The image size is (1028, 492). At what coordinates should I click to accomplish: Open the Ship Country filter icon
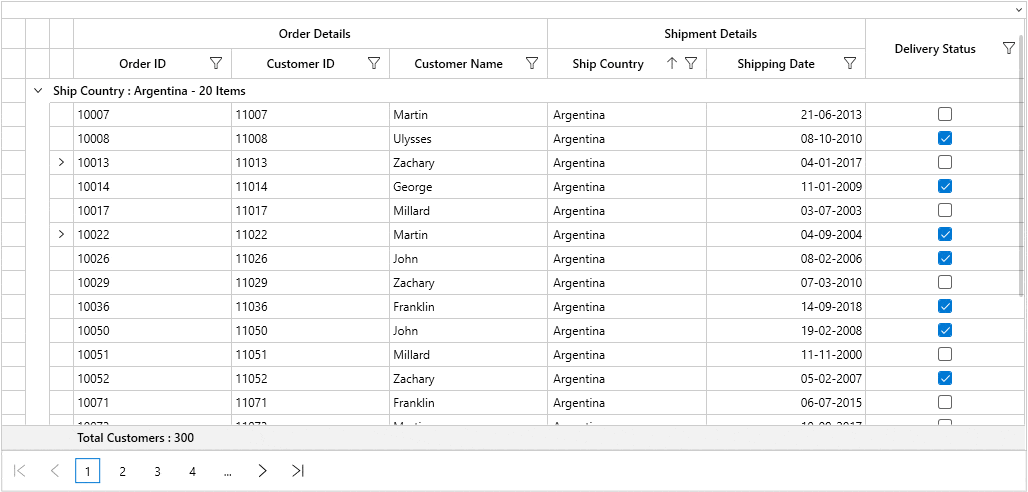coord(691,63)
